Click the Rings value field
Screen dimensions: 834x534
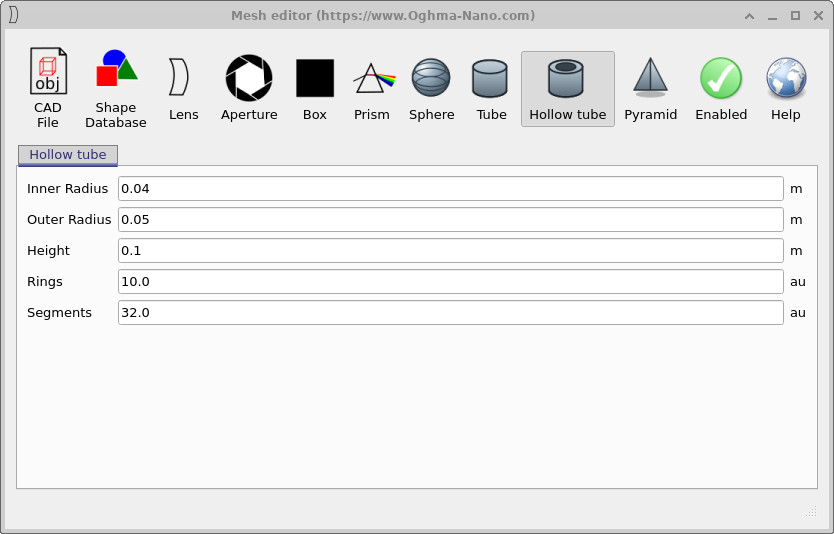pyautogui.click(x=450, y=282)
